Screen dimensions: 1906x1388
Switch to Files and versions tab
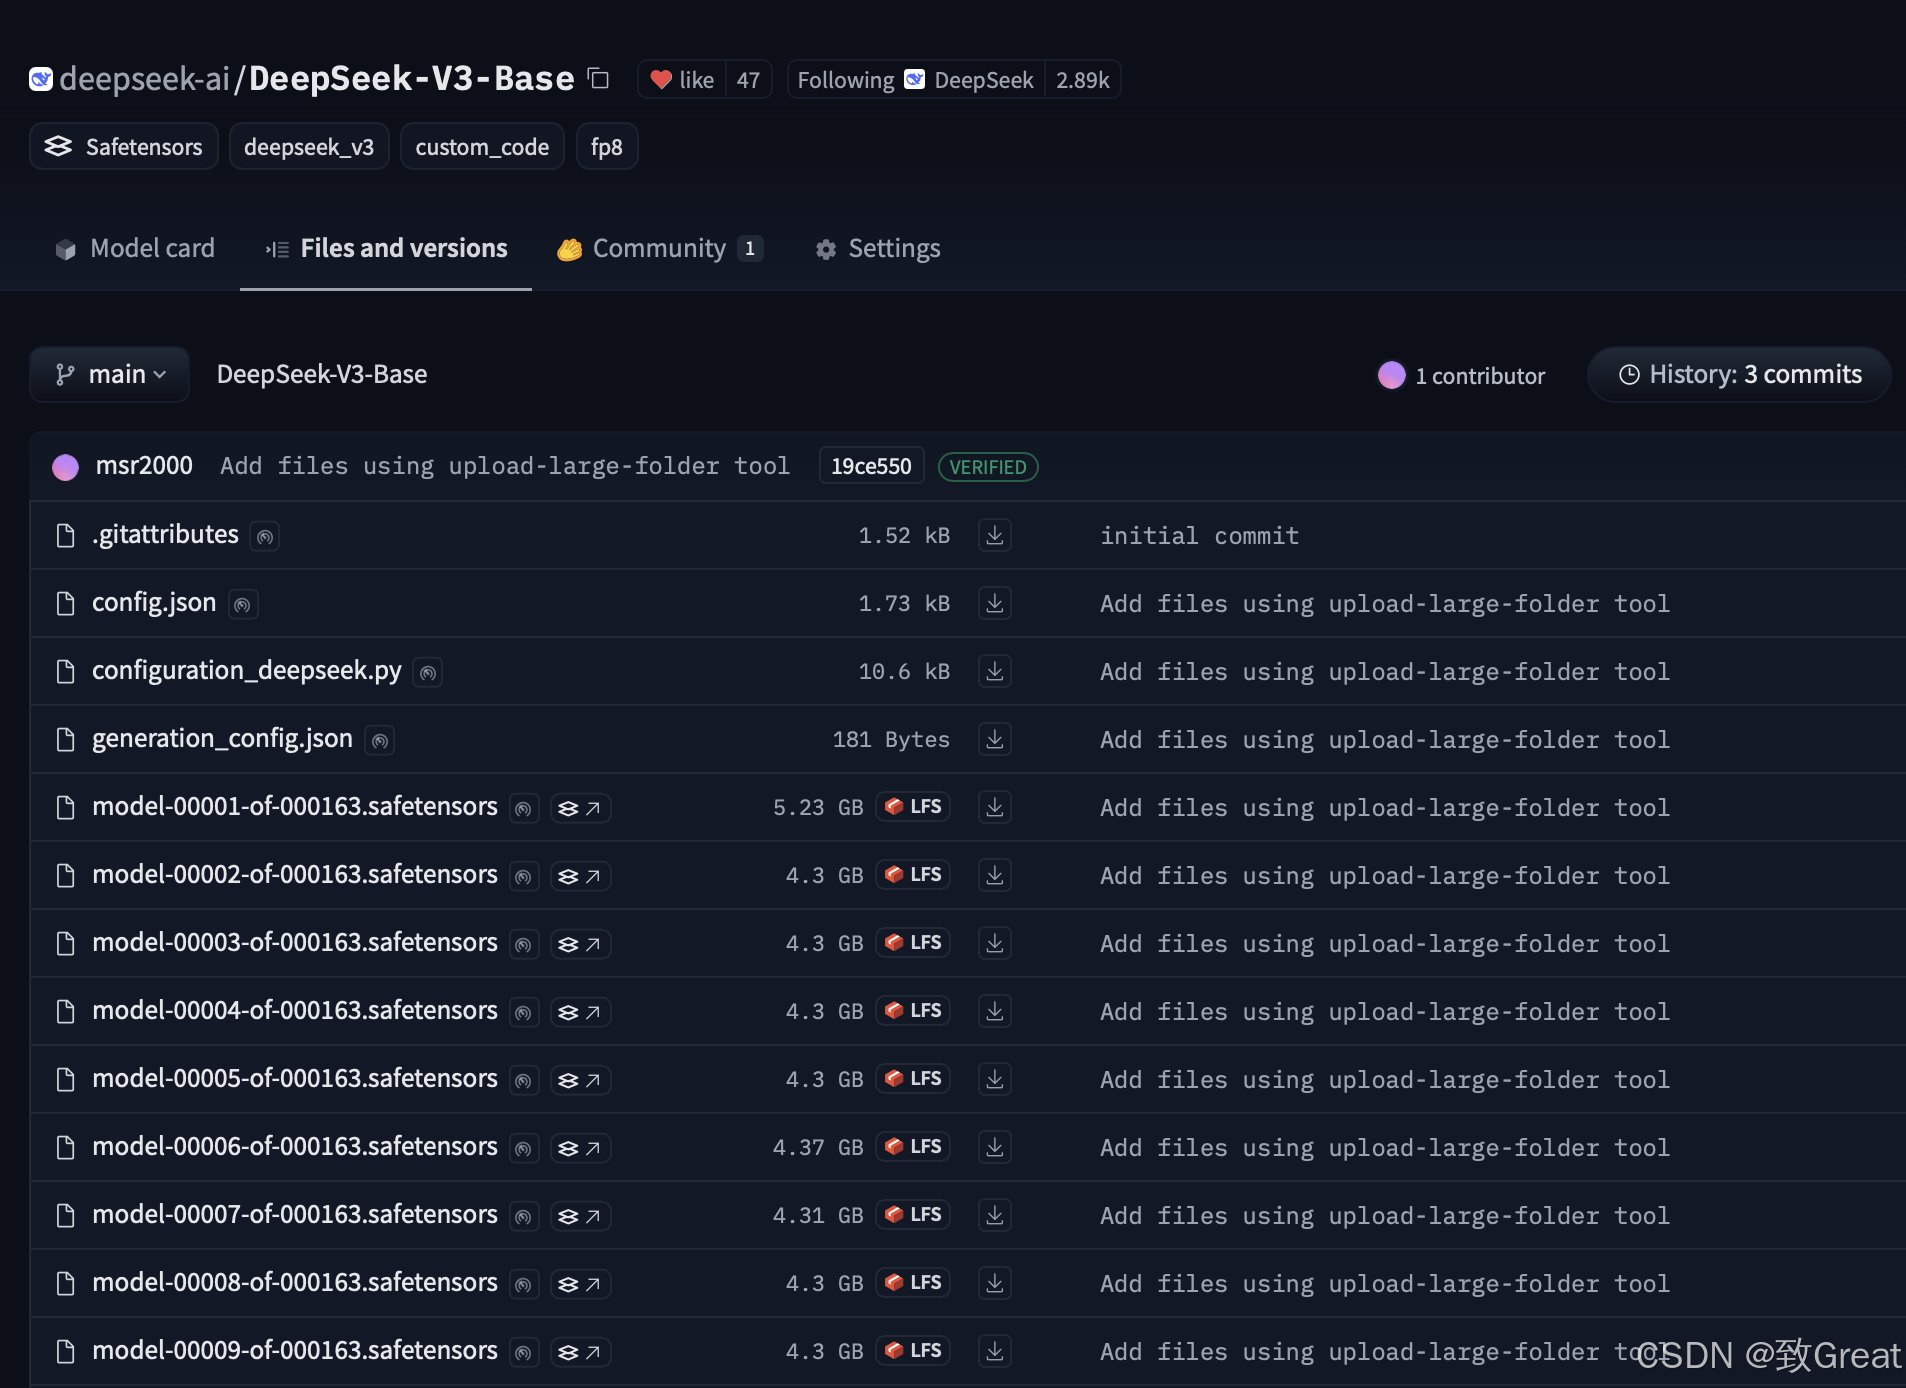pyautogui.click(x=386, y=248)
